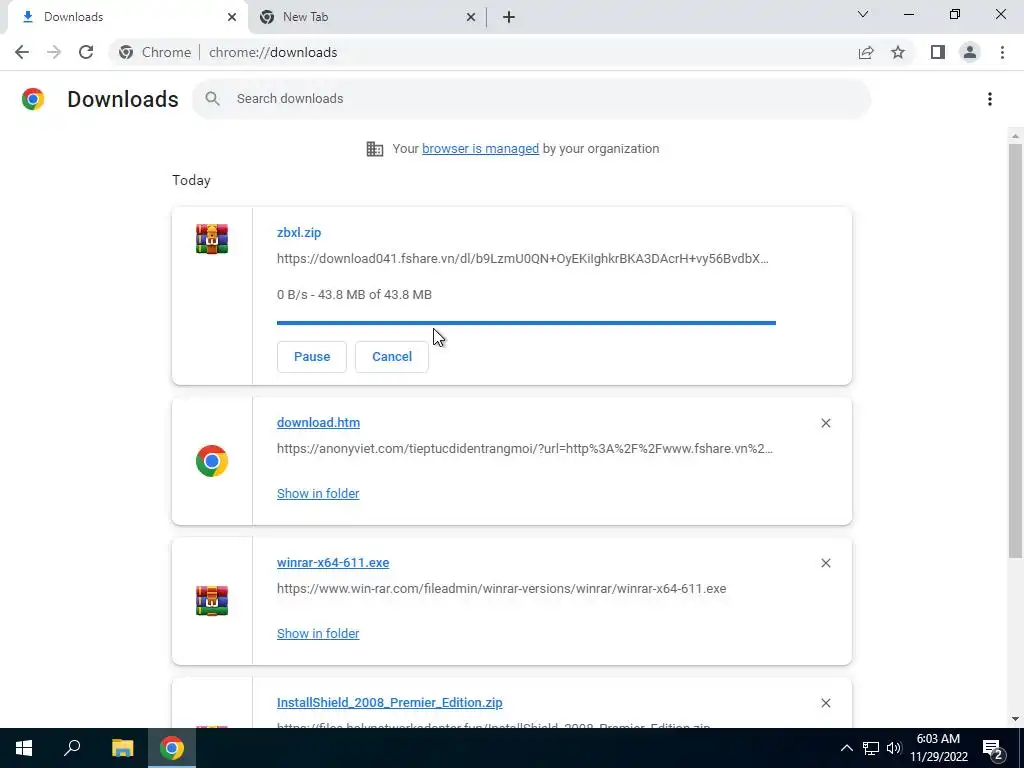Show hidden system tray icons
1024x768 pixels.
(846, 748)
